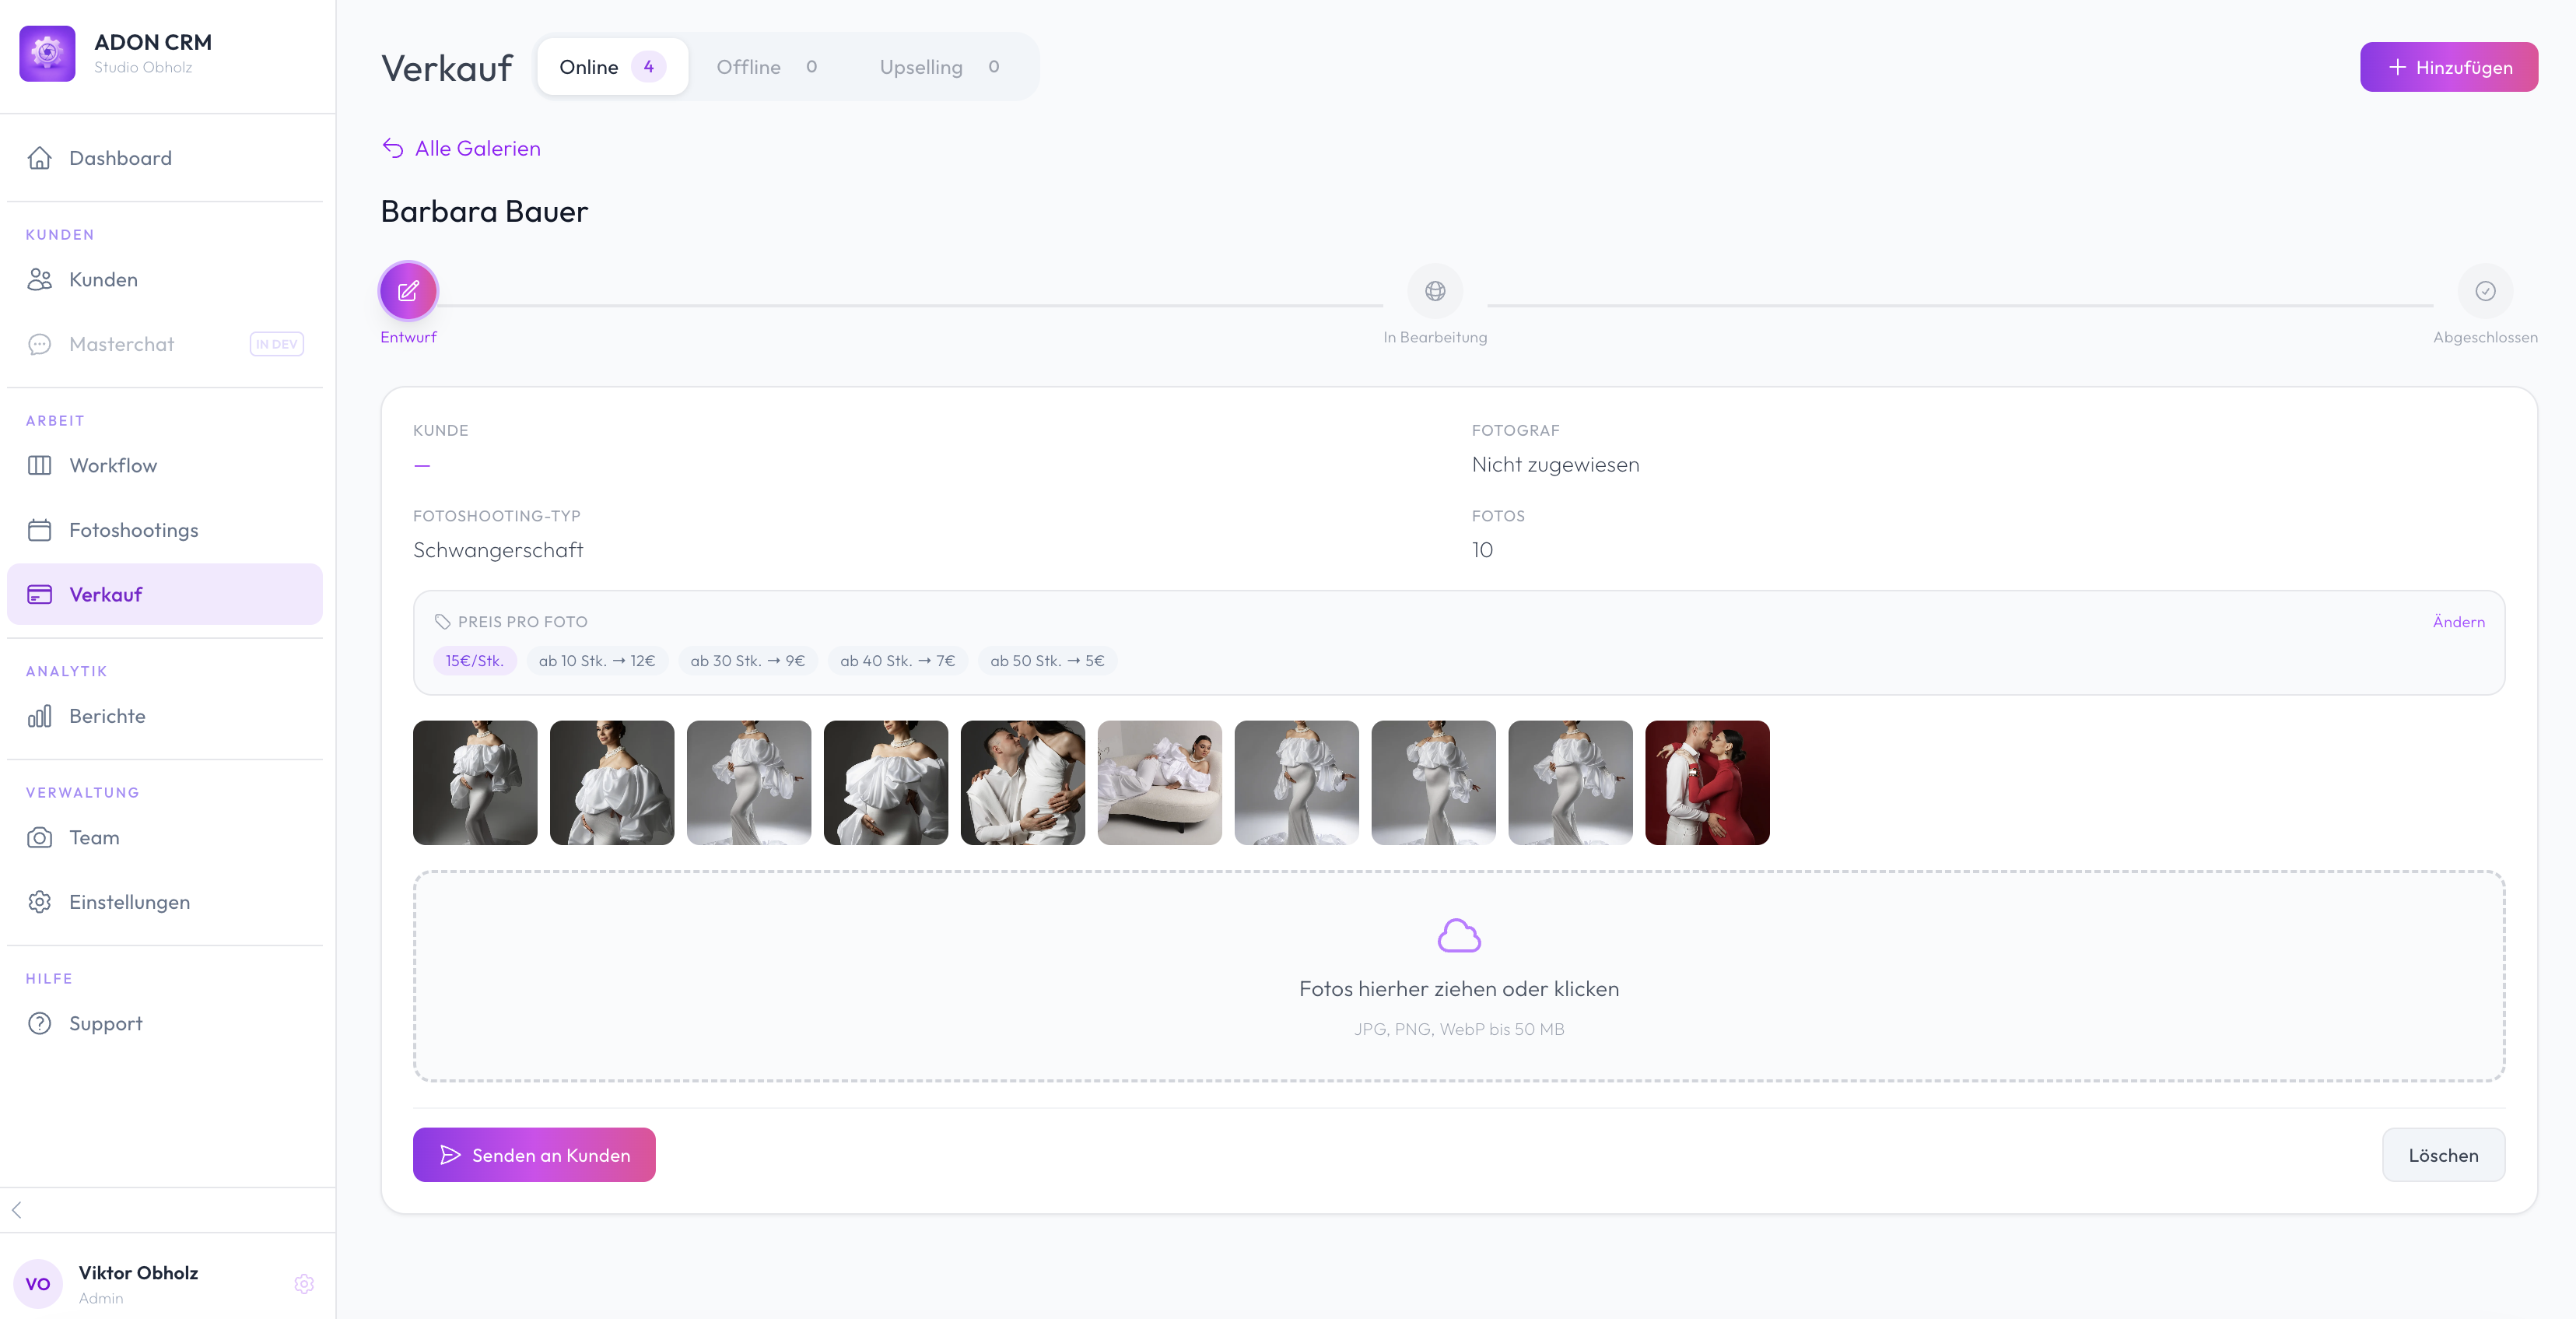Open Berichte bar chart icon
The height and width of the screenshot is (1319, 2576).
pyautogui.click(x=40, y=716)
